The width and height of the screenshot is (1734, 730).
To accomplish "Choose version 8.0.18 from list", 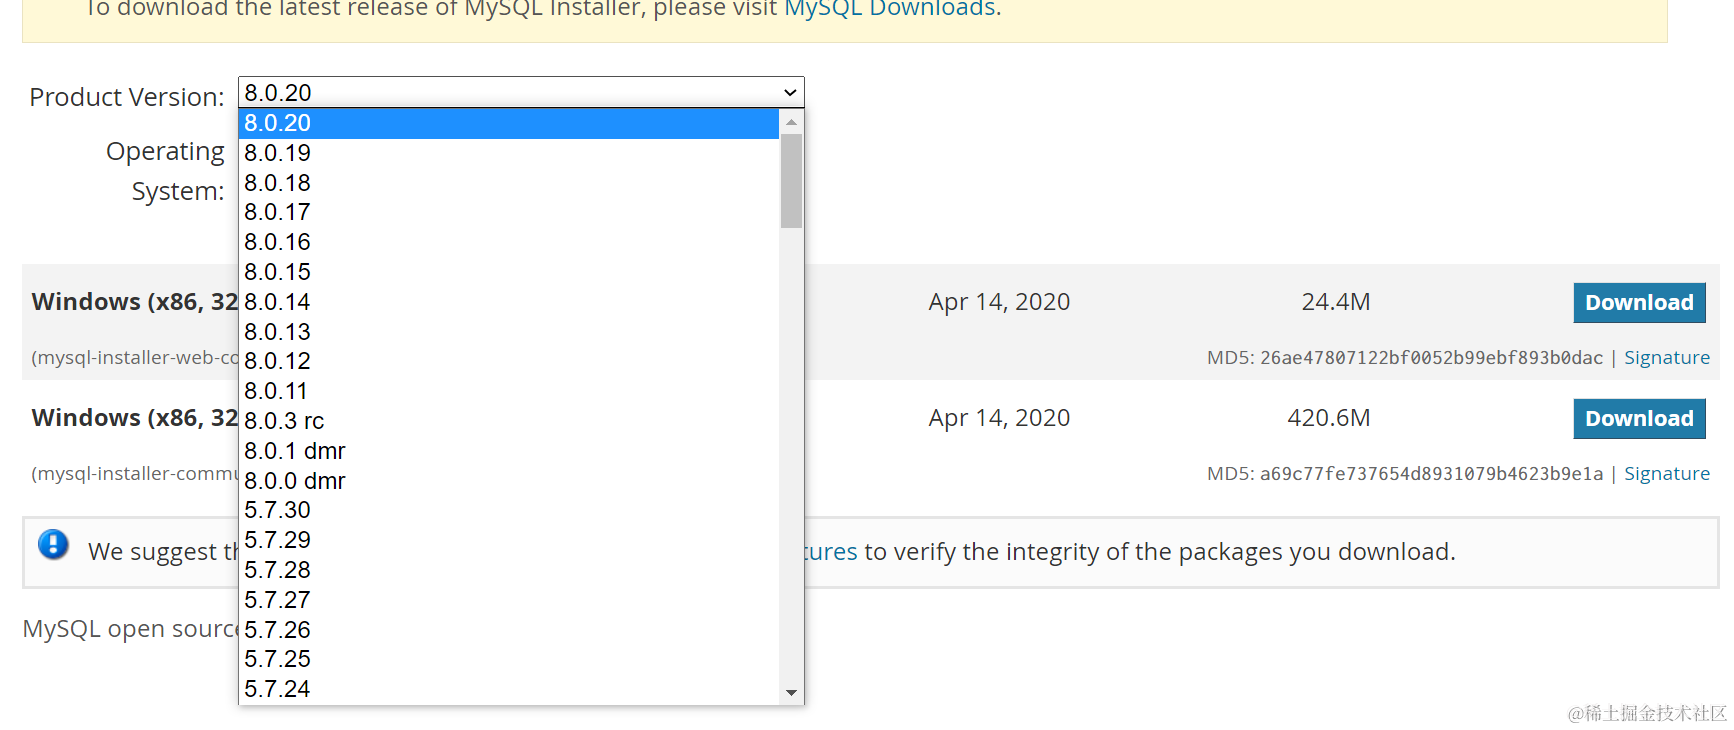I will tap(509, 183).
